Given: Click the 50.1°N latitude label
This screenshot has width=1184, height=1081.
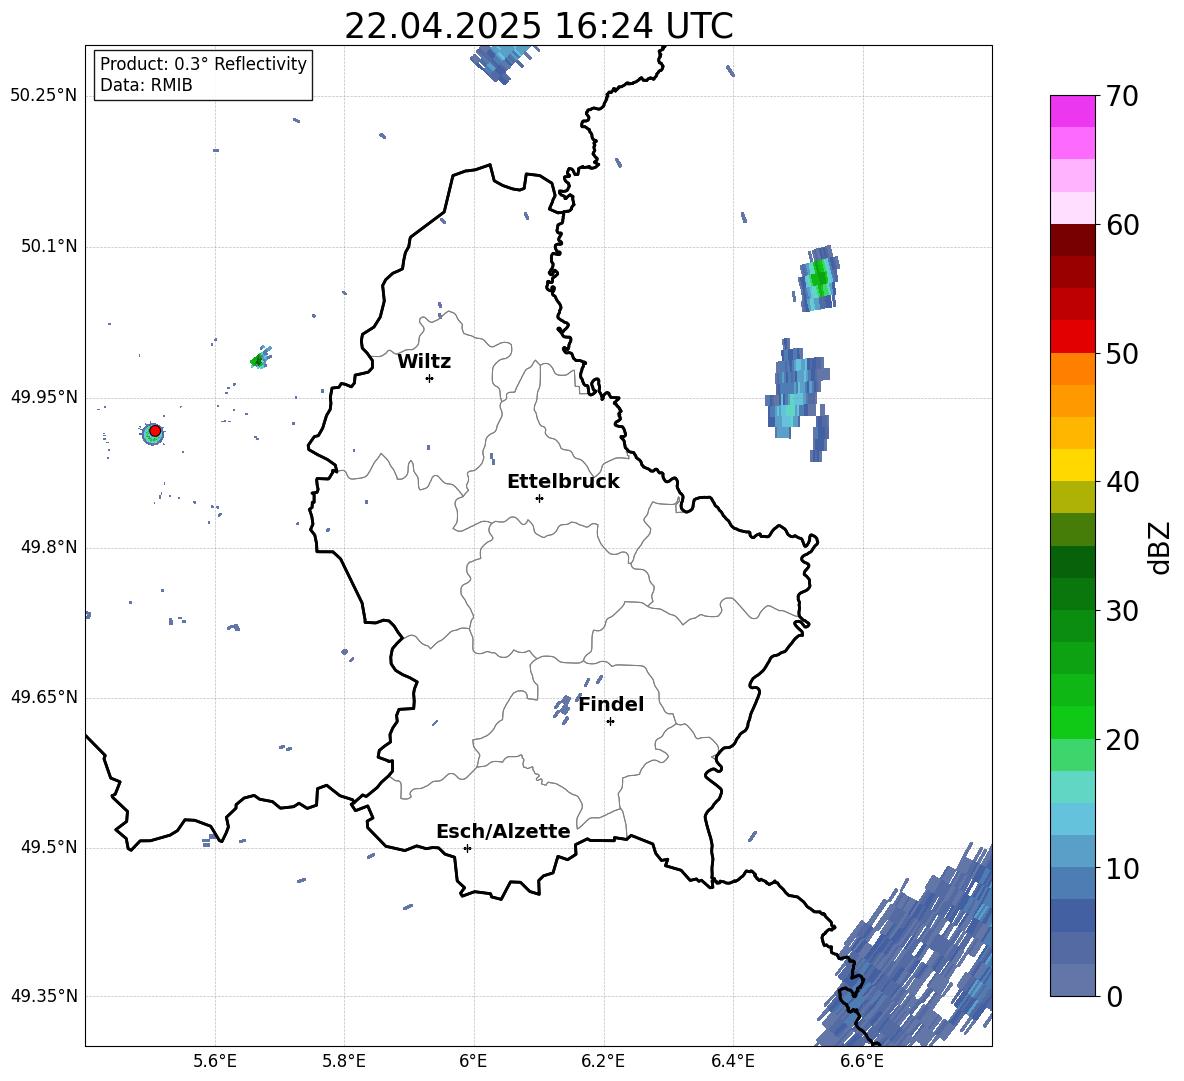Looking at the screenshot, I should (49, 247).
